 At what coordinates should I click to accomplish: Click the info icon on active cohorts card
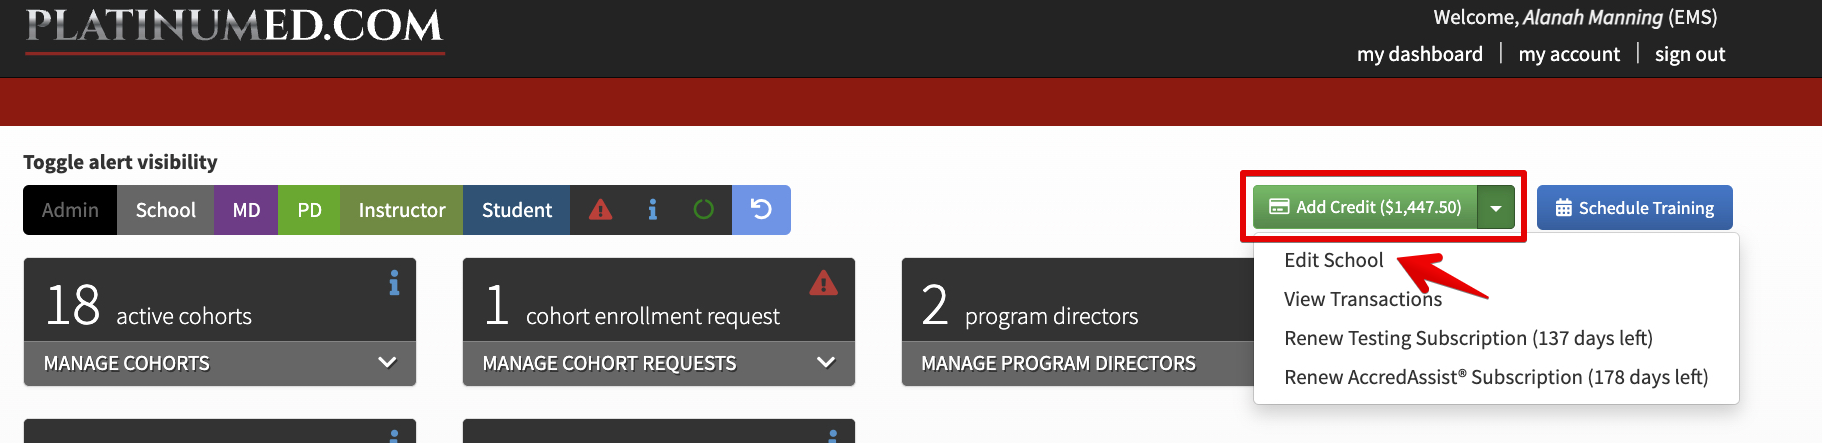click(x=394, y=283)
